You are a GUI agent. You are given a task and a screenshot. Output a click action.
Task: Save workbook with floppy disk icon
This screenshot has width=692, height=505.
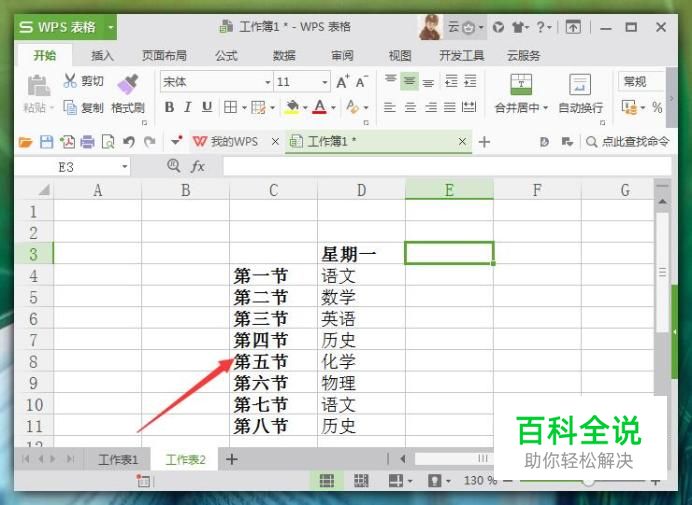[x=46, y=142]
